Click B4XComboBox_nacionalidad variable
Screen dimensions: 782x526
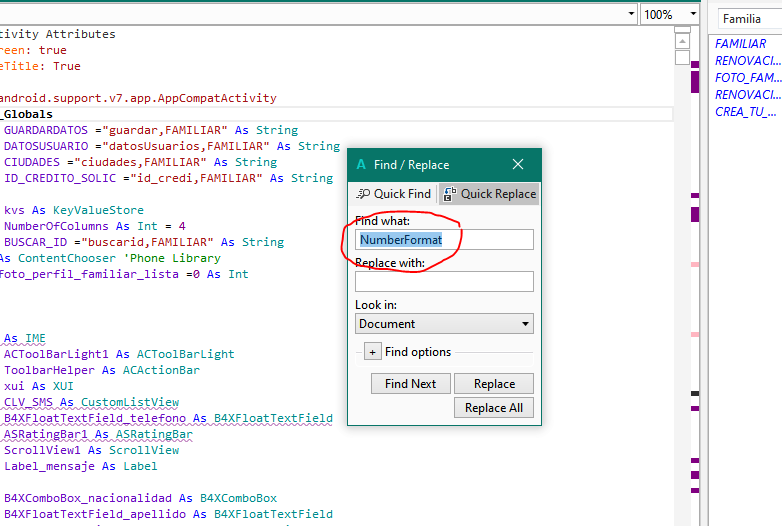(x=88, y=498)
